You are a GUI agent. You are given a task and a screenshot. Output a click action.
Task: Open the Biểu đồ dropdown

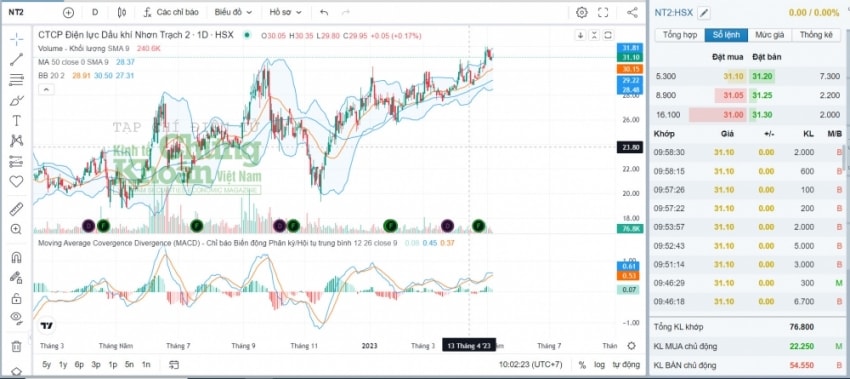[x=233, y=12]
